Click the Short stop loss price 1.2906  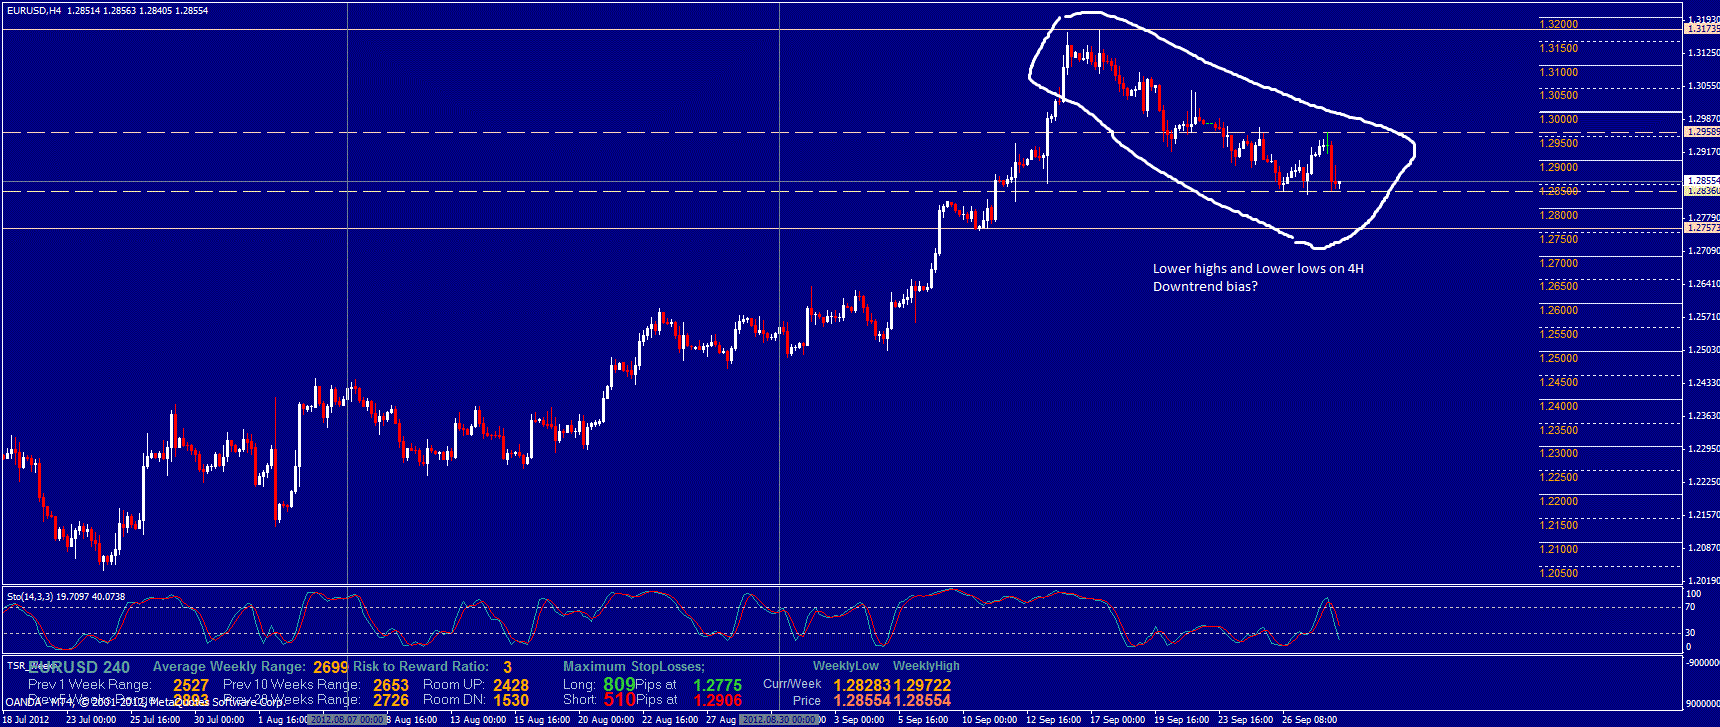click(x=717, y=700)
